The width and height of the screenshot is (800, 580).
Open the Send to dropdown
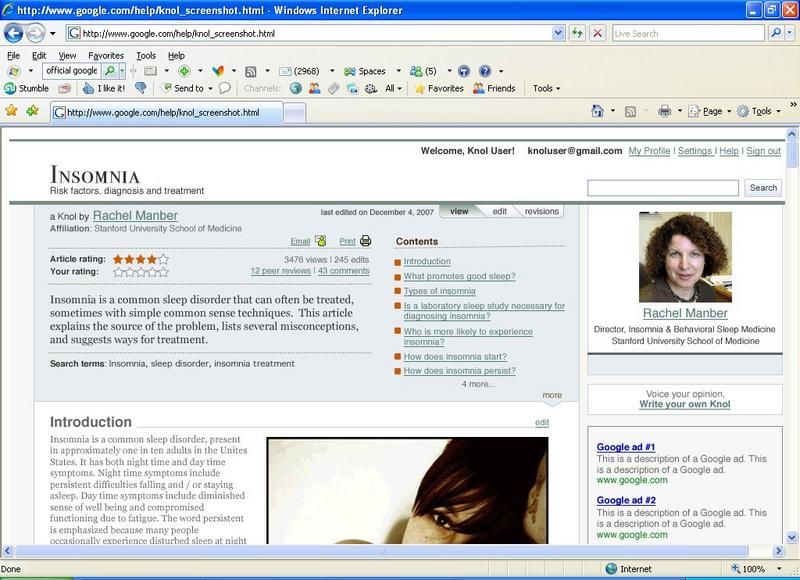(x=188, y=88)
